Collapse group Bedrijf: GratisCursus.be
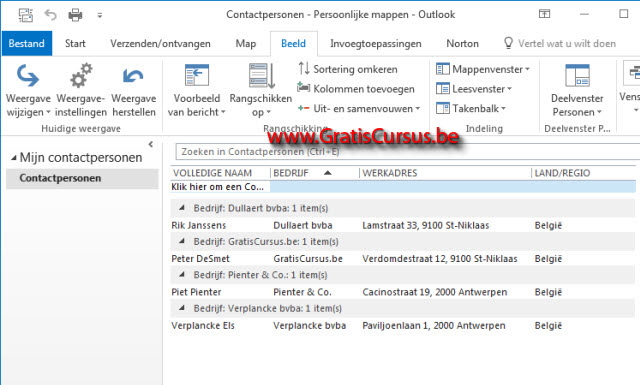640x385 pixels. pyautogui.click(x=182, y=241)
